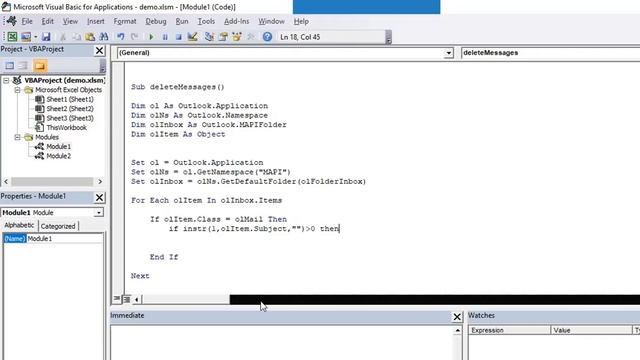
Task: Open the Add-Ins menu
Action: (x=236, y=21)
